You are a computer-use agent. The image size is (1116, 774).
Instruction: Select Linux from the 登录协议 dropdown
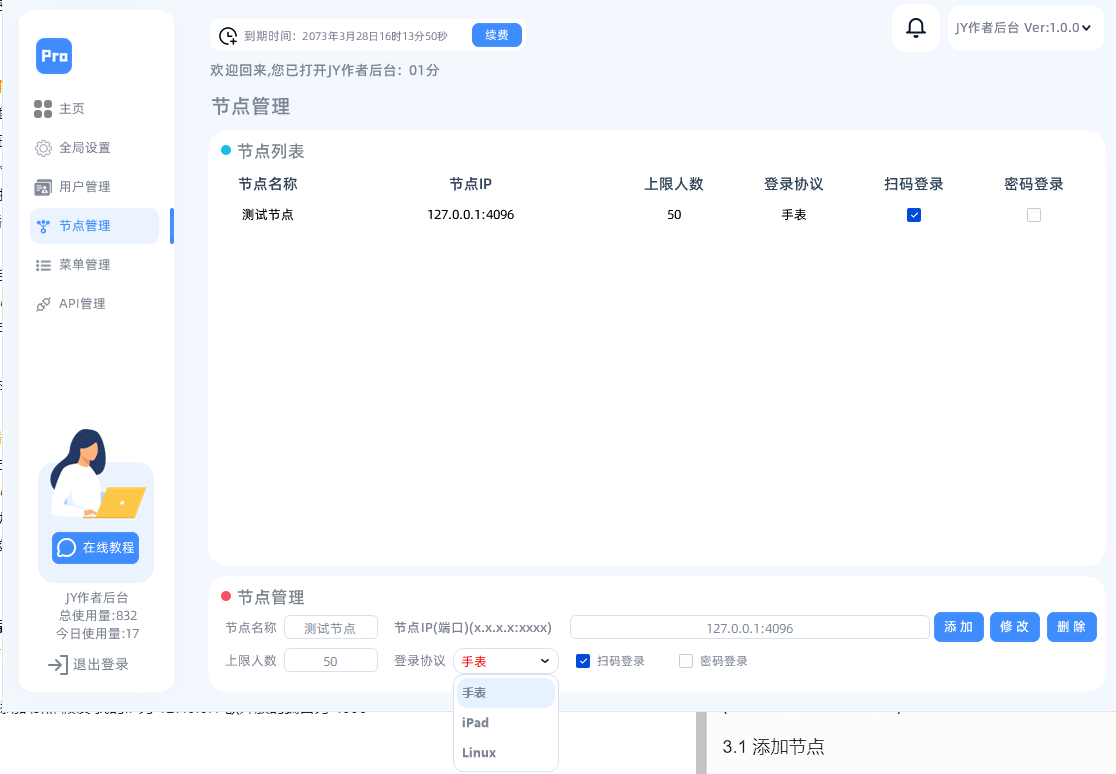coord(478,753)
